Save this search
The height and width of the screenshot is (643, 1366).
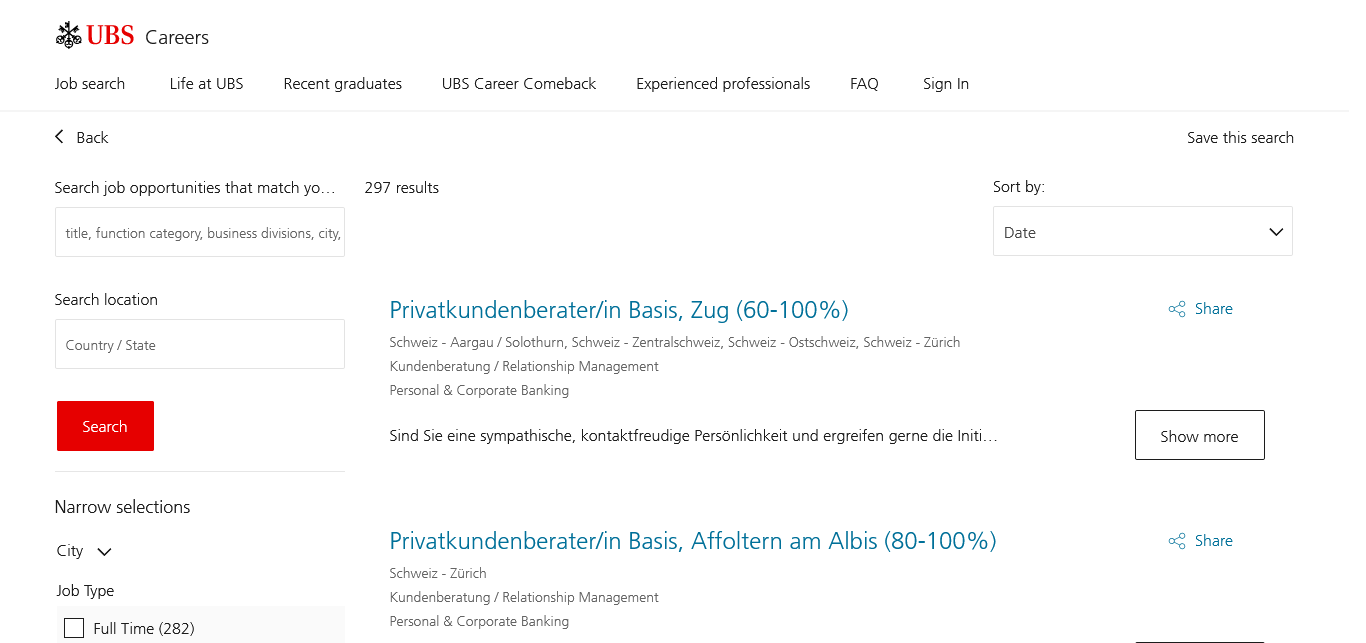(1240, 138)
